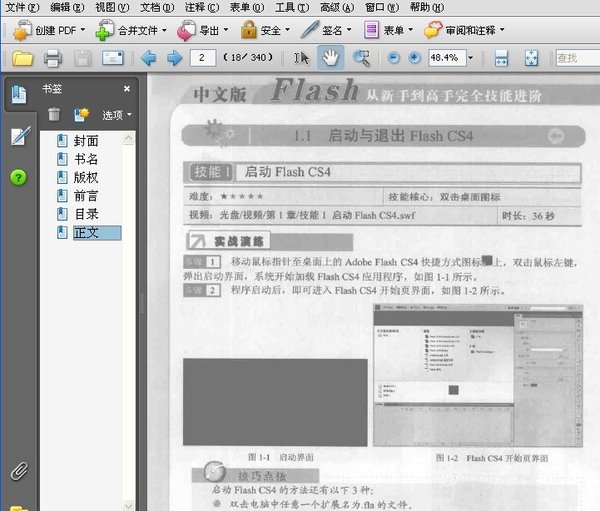Click the 安全 padlock icon
Viewport: 600px width, 511px height.
(248, 29)
